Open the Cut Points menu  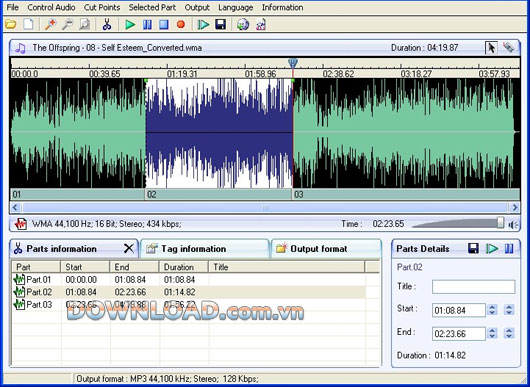102,7
